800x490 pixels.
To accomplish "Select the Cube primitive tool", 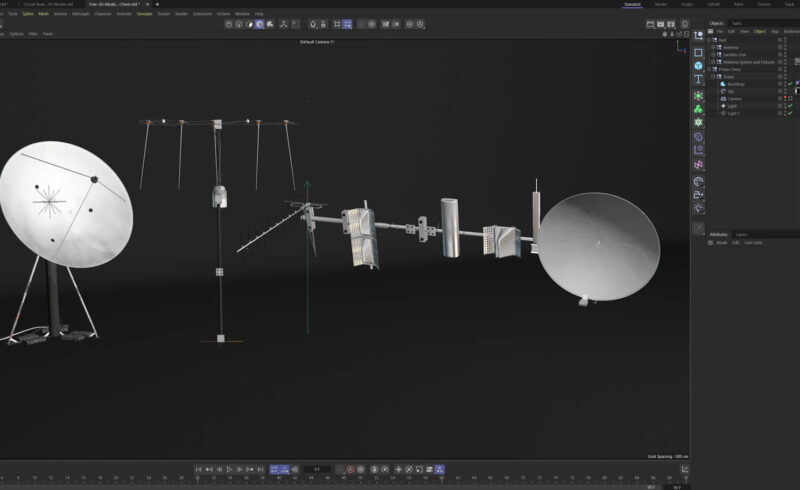I will (698, 66).
